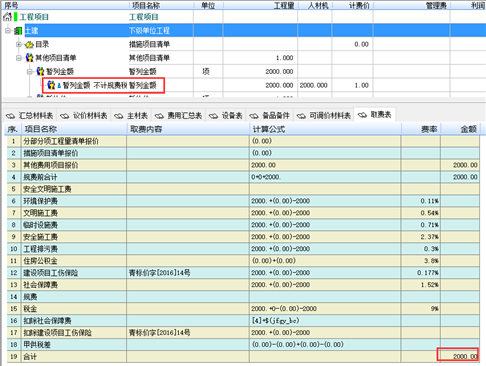The image size is (486, 366).
Task: Select row 安全施工费
Action: click(243, 237)
